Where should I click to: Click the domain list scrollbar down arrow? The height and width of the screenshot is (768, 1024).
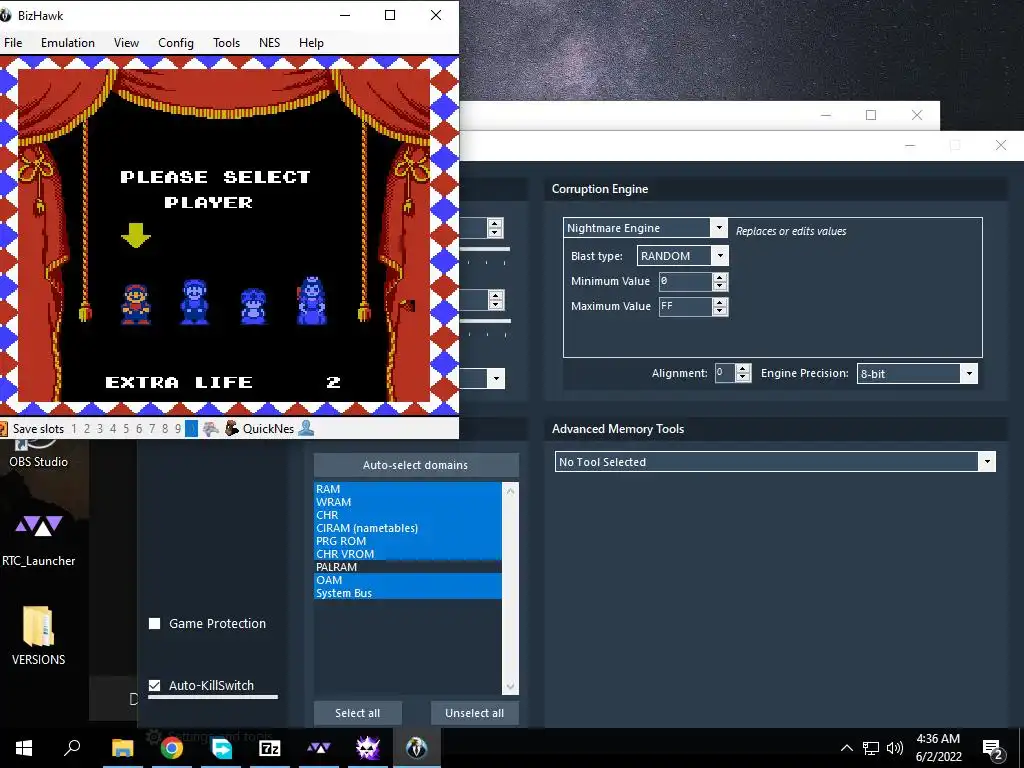pyautogui.click(x=510, y=686)
